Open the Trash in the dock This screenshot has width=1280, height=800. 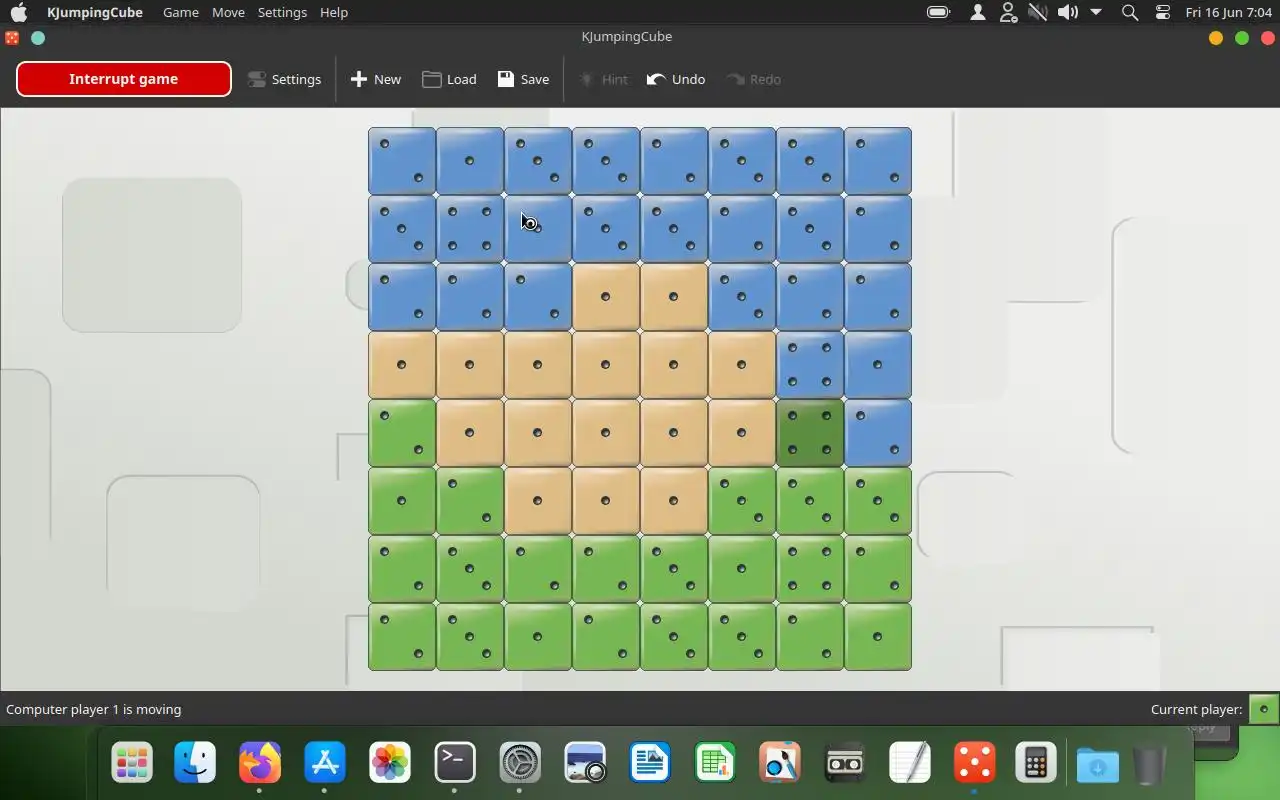pyautogui.click(x=1150, y=766)
